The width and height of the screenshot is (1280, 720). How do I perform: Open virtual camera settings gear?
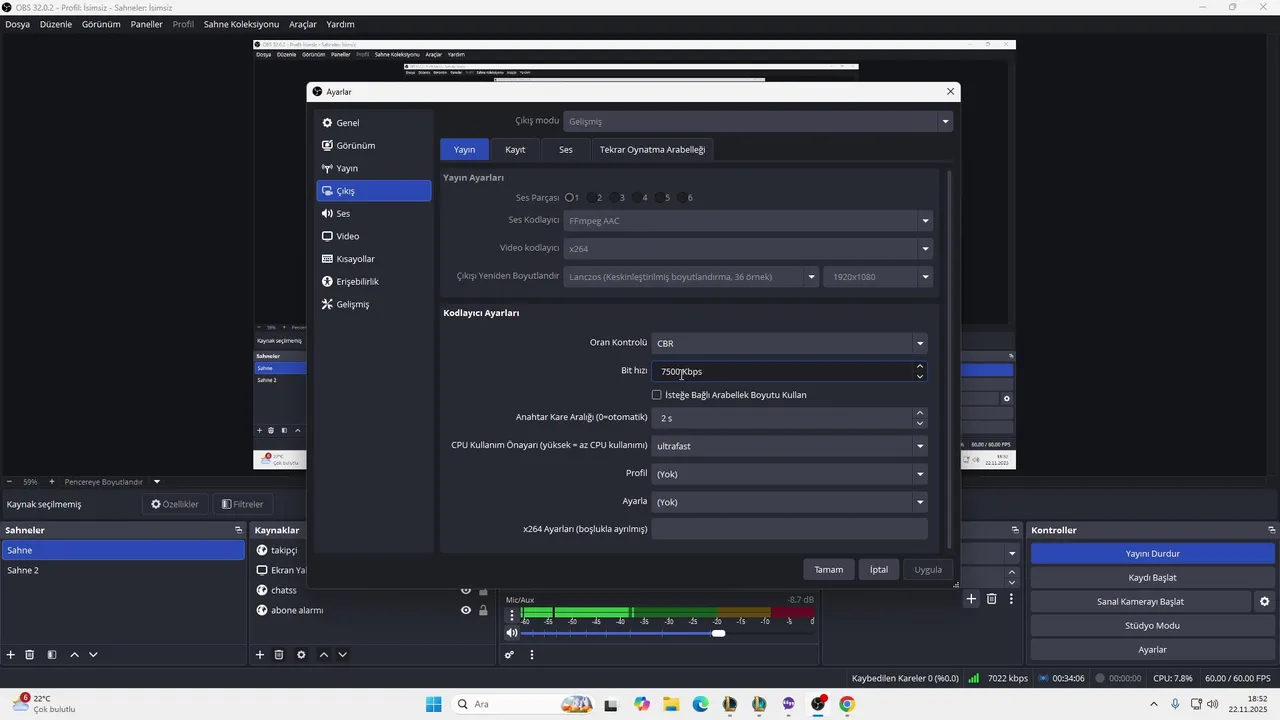(x=1264, y=602)
